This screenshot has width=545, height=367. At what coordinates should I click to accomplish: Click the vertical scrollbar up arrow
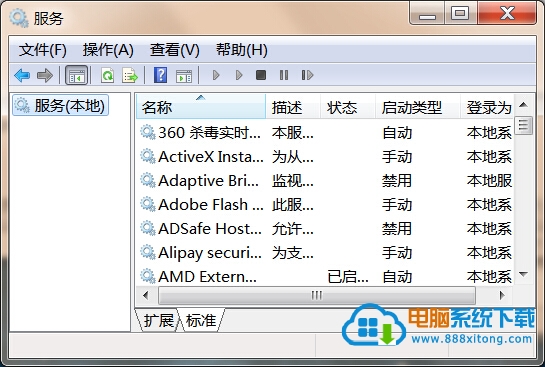coord(523,105)
